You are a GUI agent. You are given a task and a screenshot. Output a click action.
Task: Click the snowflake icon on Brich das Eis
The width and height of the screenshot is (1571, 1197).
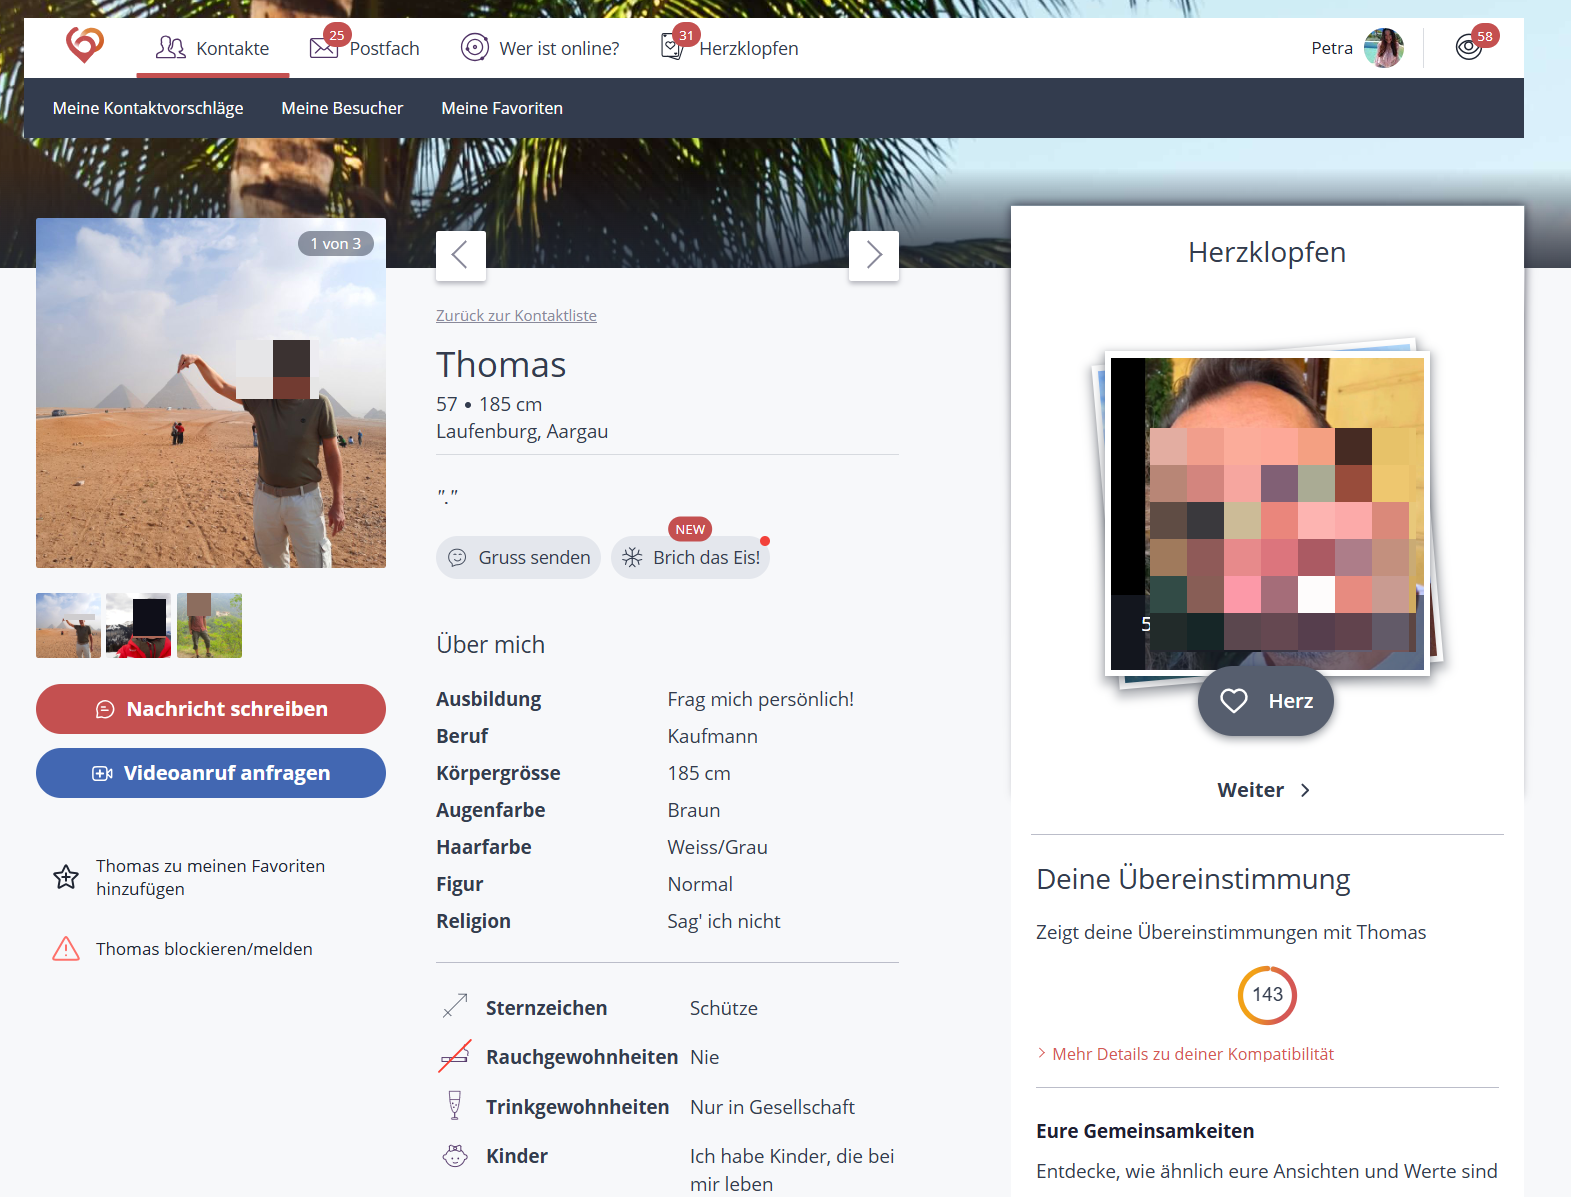point(632,557)
